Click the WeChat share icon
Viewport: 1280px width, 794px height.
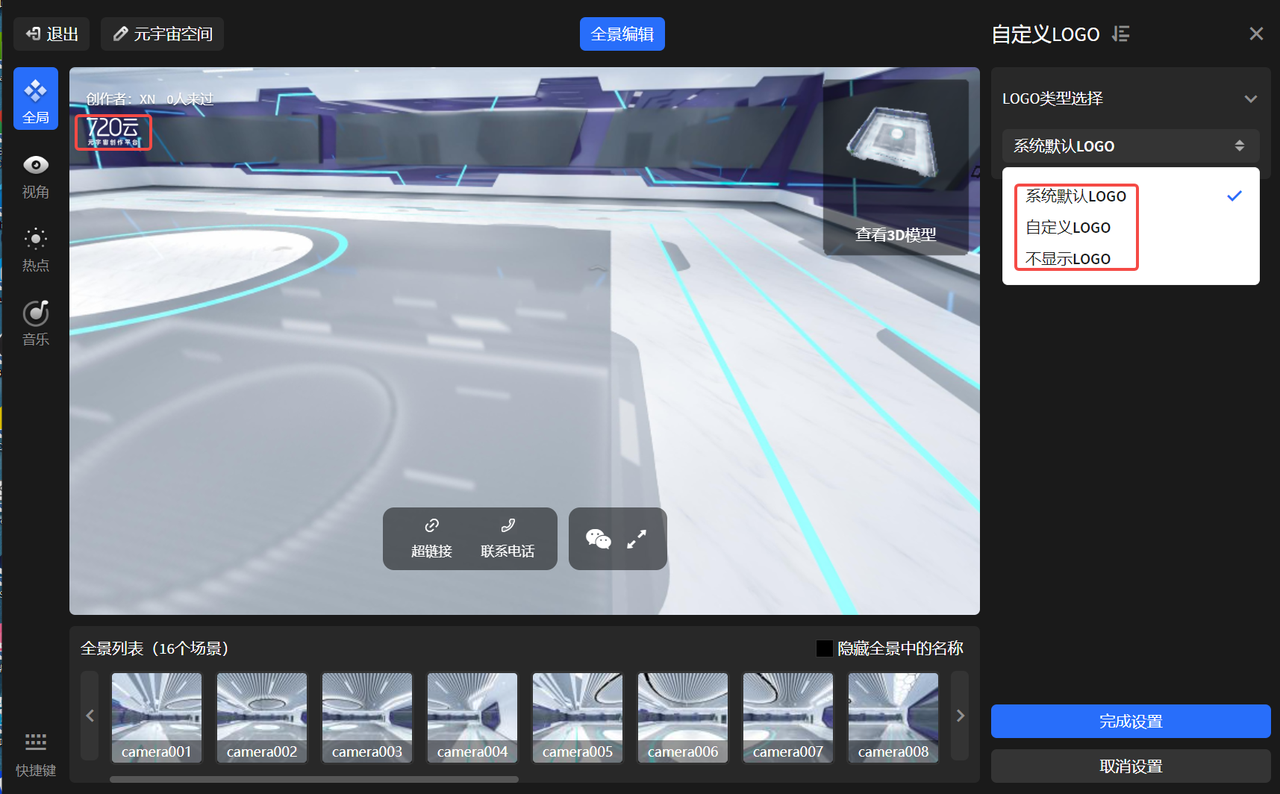(598, 539)
